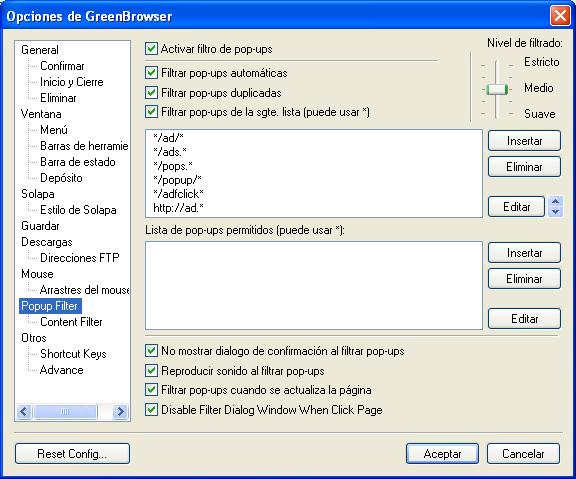Click the filter level slider handle

tap(497, 89)
